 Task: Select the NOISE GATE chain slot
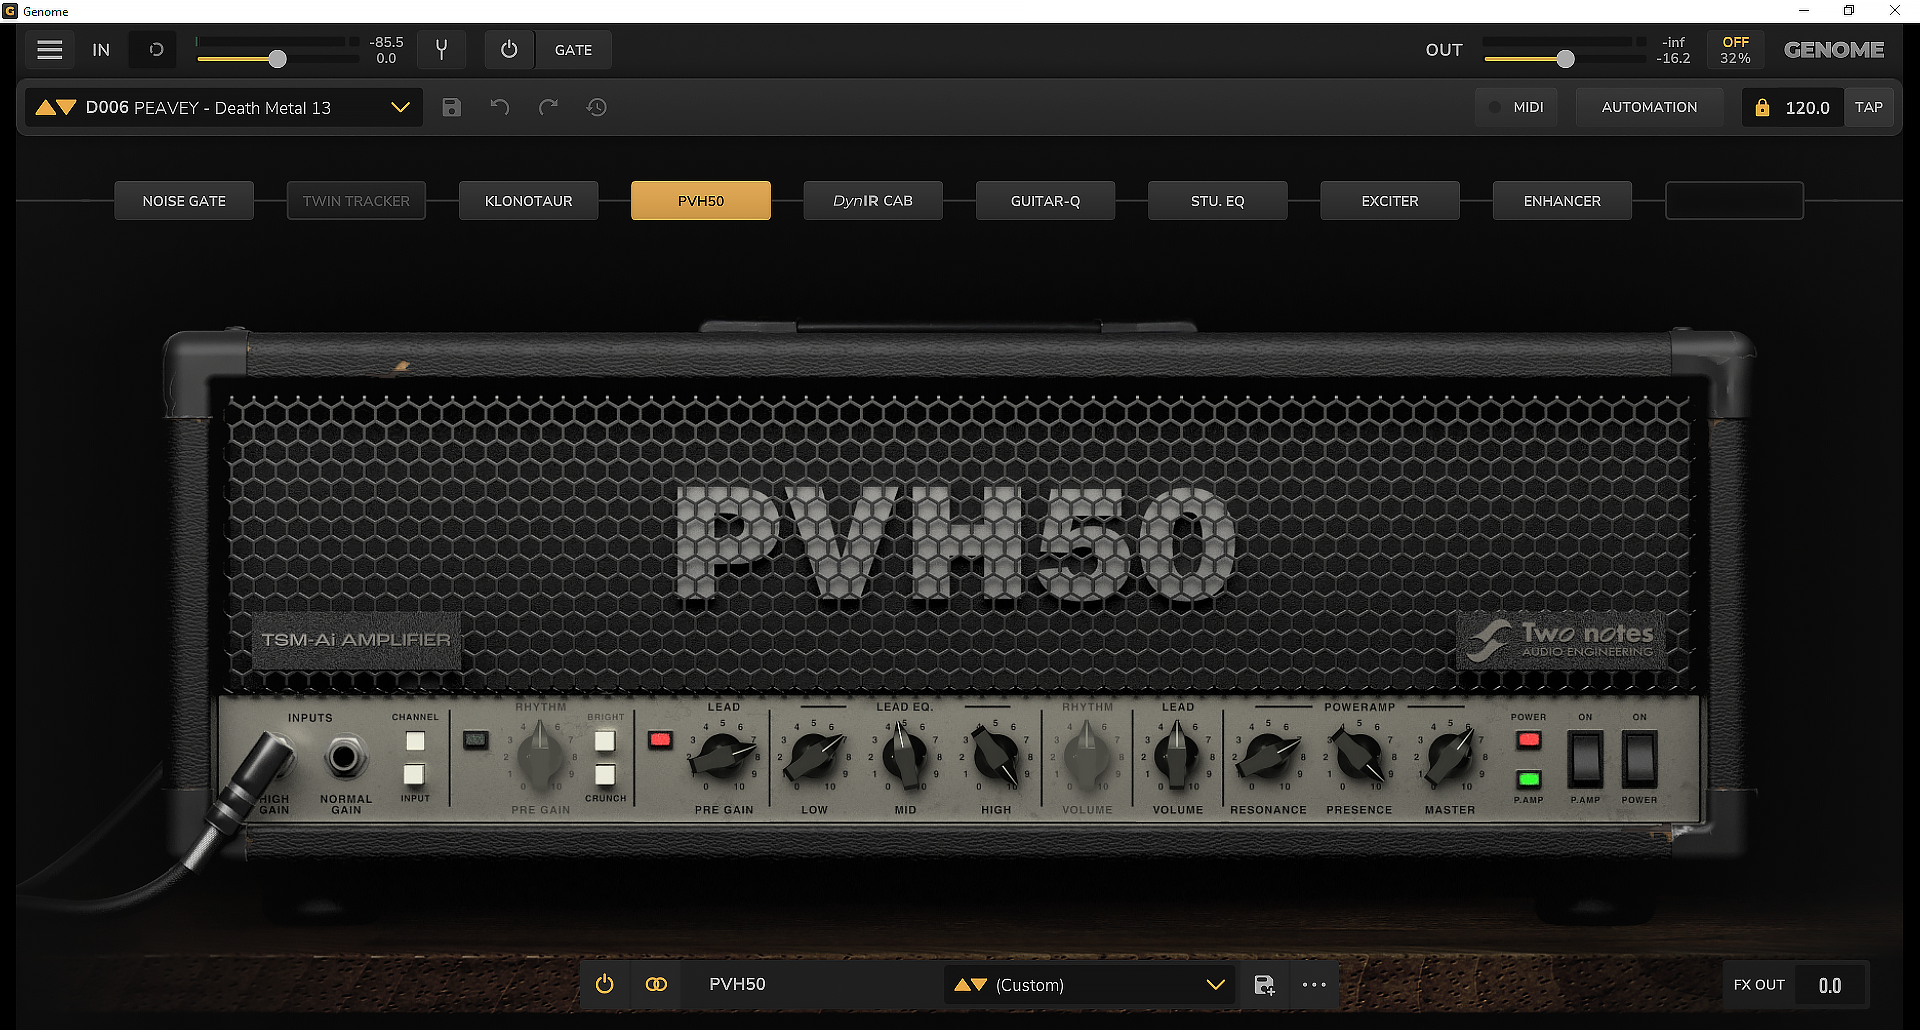click(184, 201)
